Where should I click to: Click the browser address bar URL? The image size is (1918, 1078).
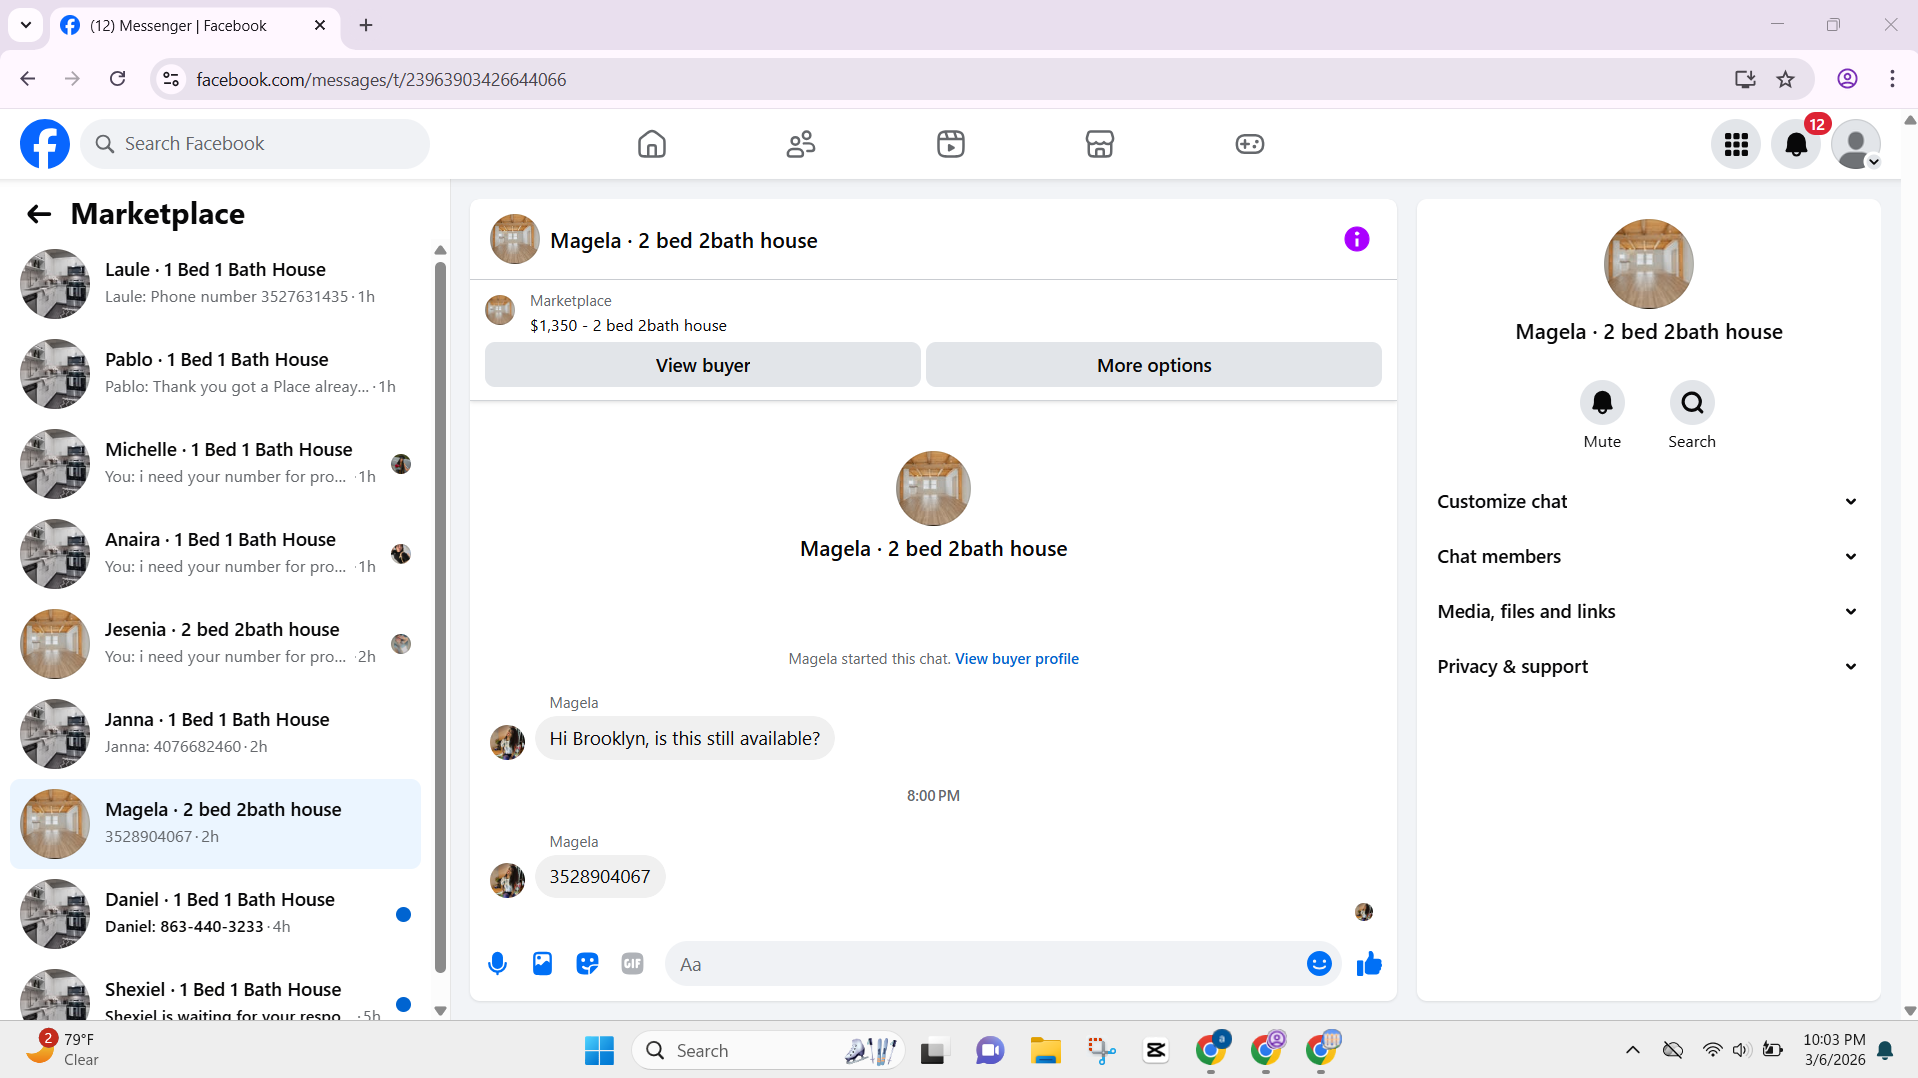(381, 79)
